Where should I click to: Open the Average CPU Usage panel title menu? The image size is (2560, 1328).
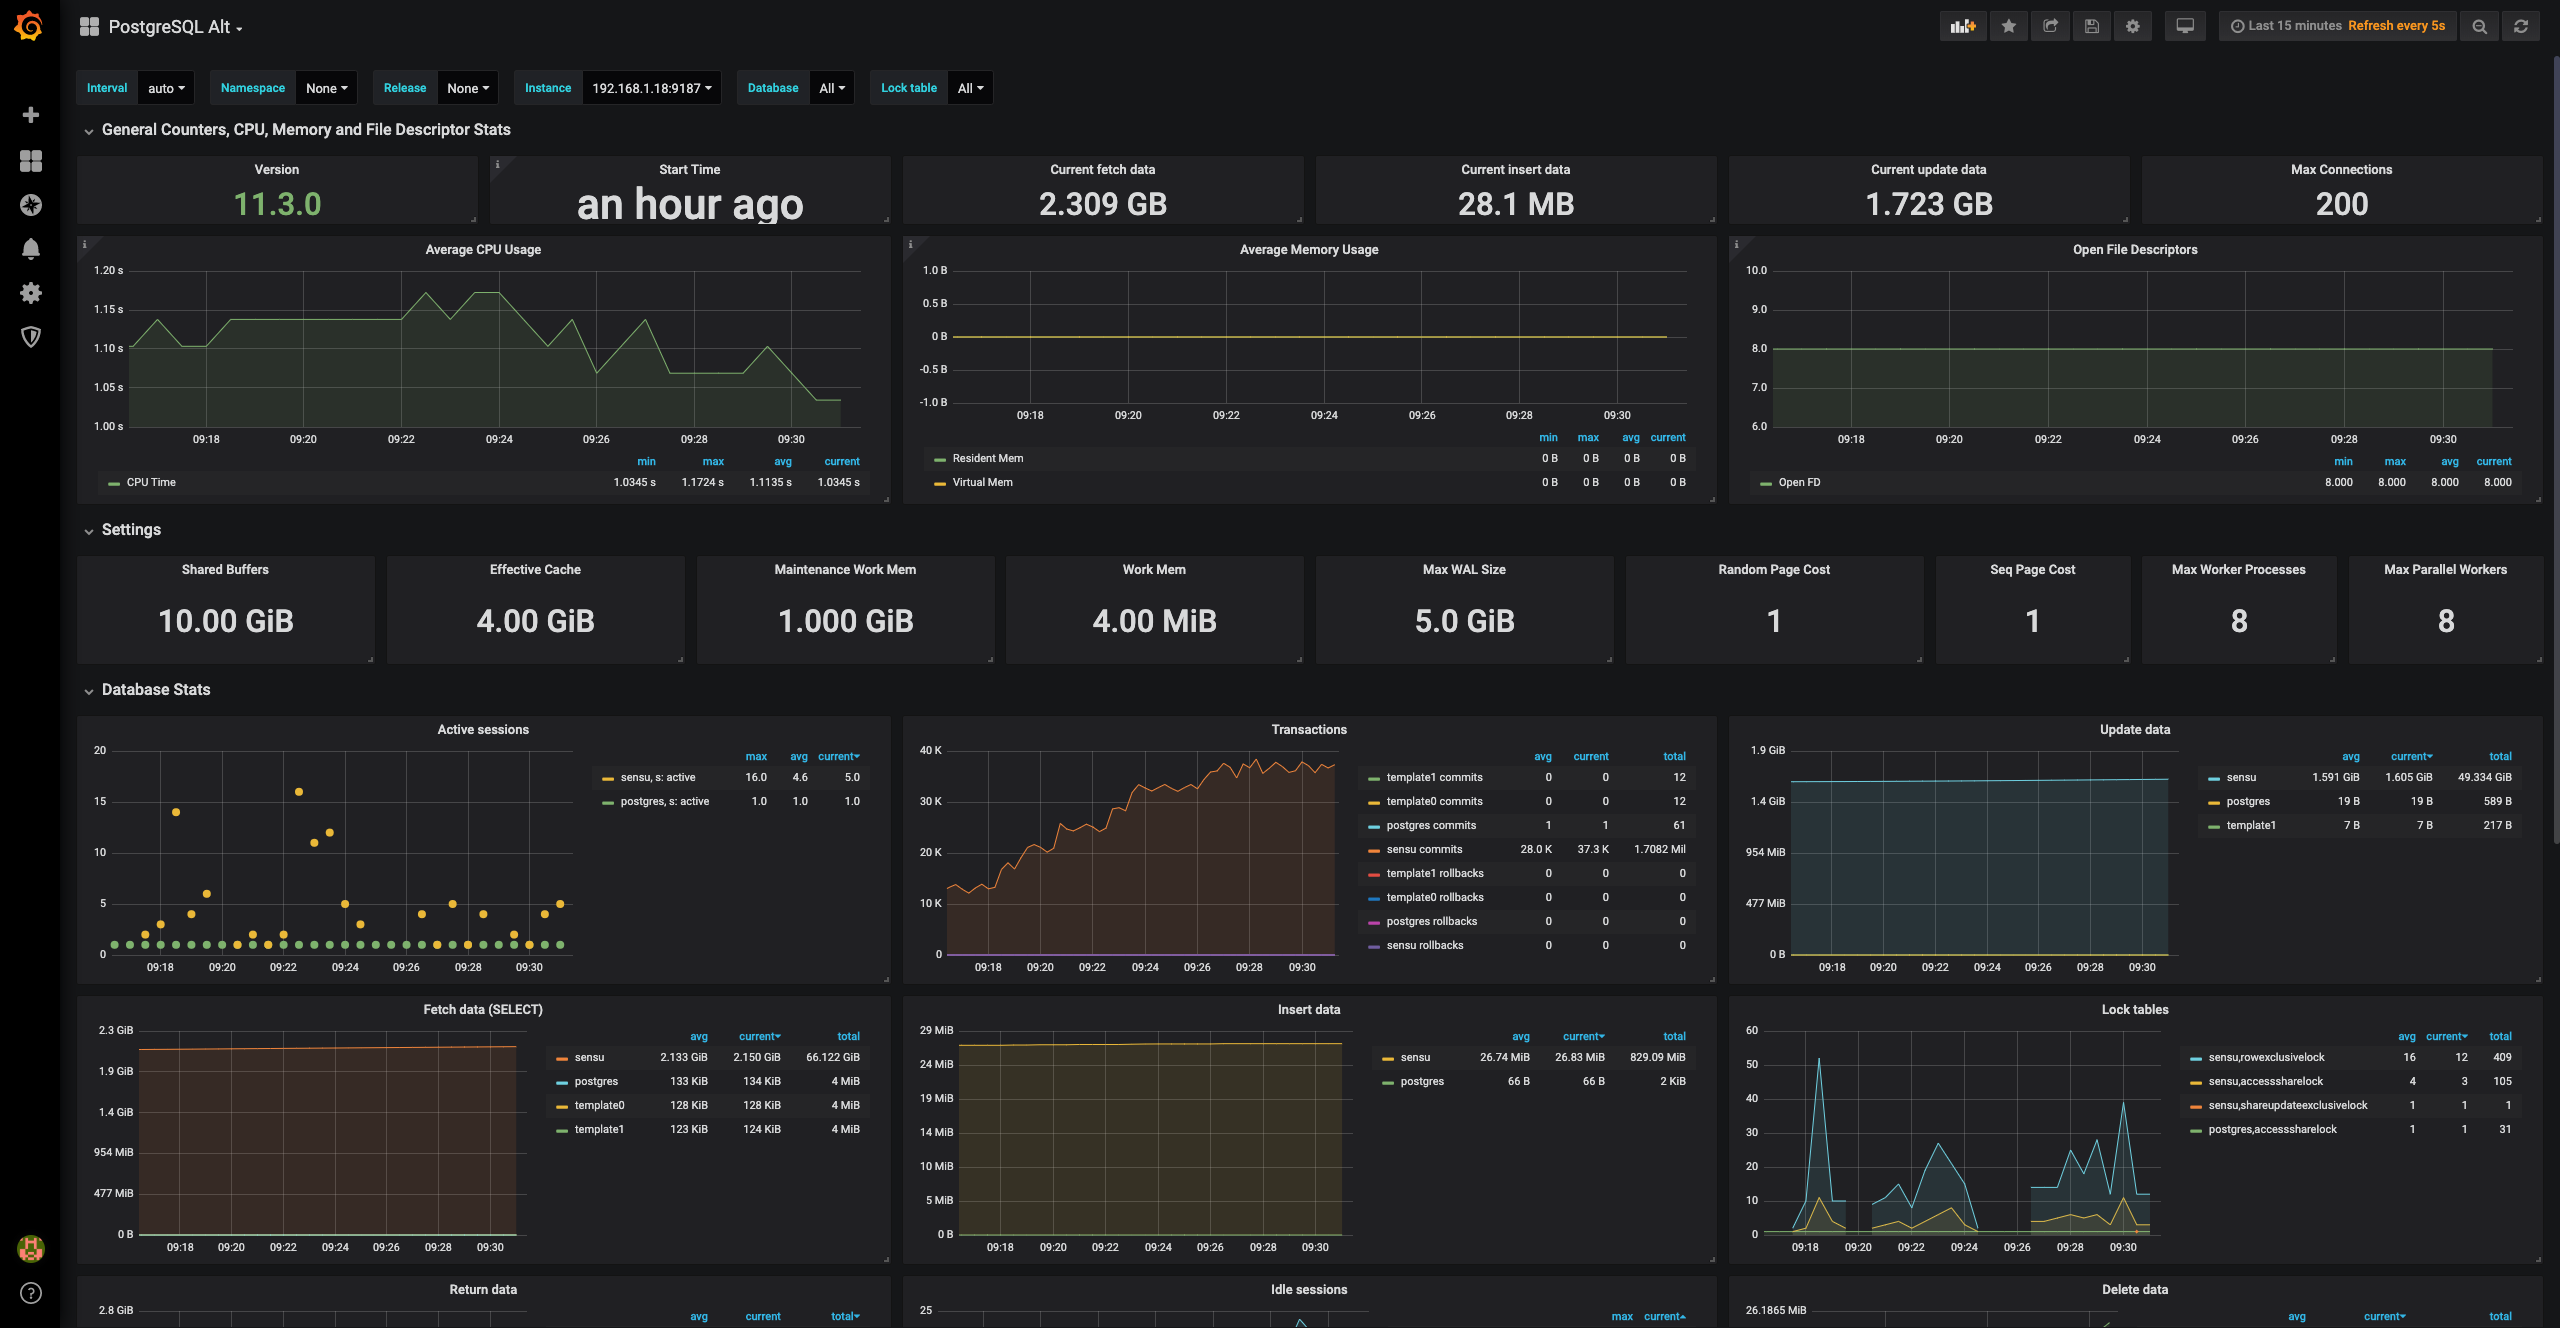click(x=483, y=249)
